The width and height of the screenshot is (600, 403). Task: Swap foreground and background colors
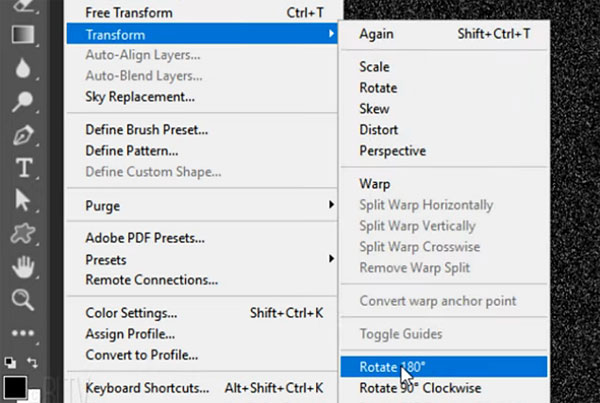[32, 362]
